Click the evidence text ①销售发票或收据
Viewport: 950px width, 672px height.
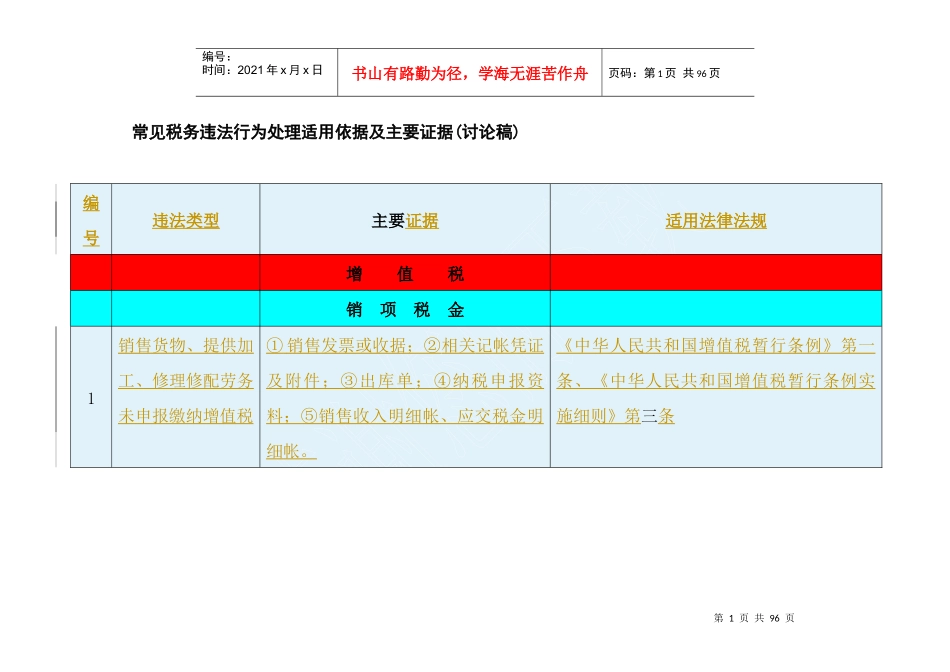[336, 345]
